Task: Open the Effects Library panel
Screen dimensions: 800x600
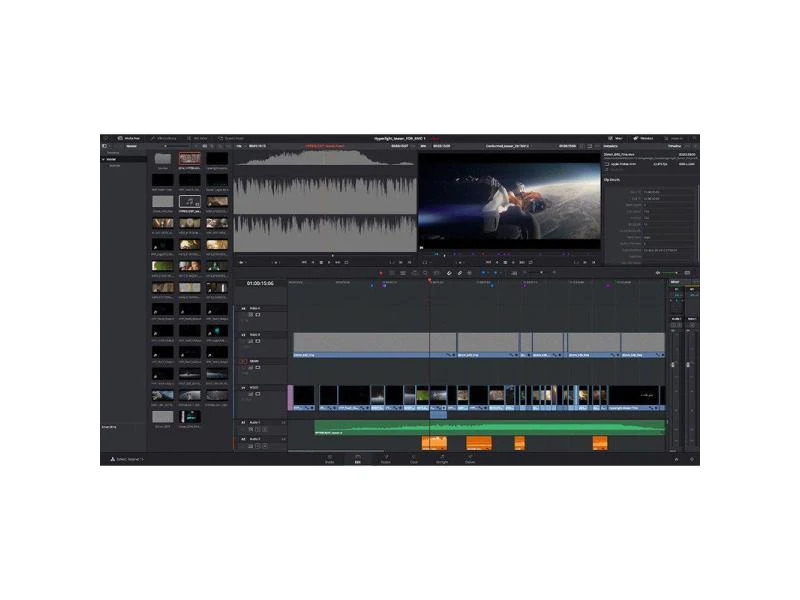Action: [x=163, y=138]
